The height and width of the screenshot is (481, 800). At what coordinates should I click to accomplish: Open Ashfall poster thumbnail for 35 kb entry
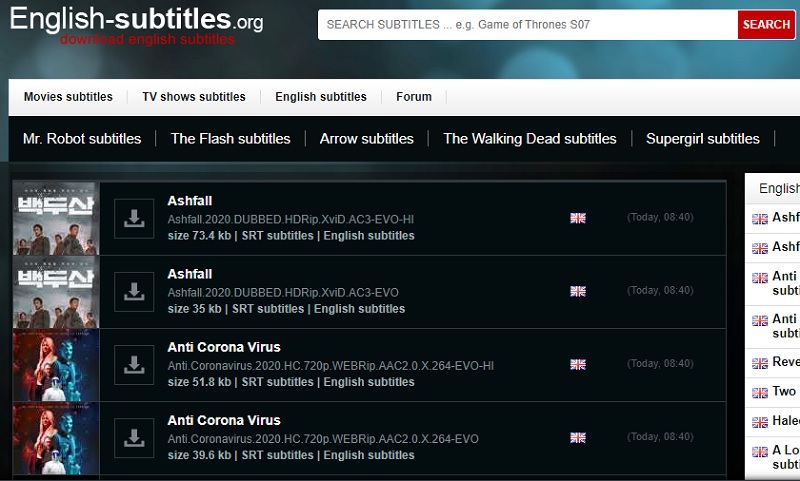(x=56, y=292)
